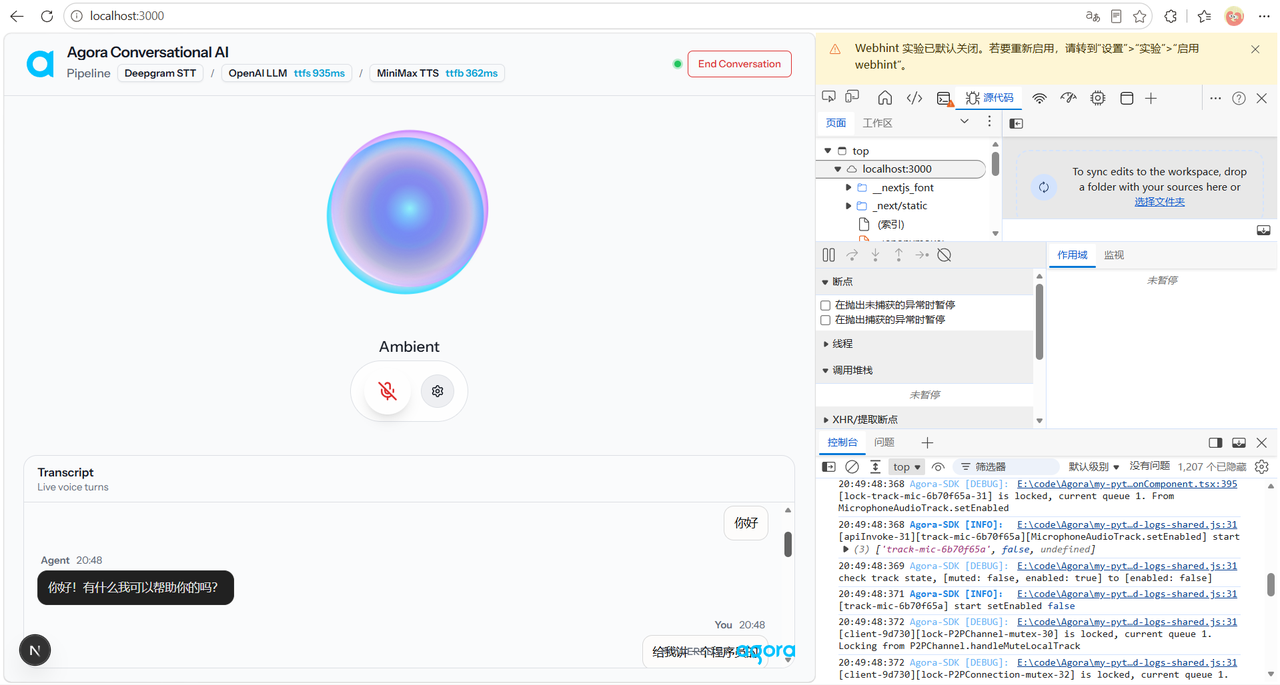Viewport: 1280px width, 685px height.
Task: Open DevTools help question mark
Action: click(x=1239, y=98)
